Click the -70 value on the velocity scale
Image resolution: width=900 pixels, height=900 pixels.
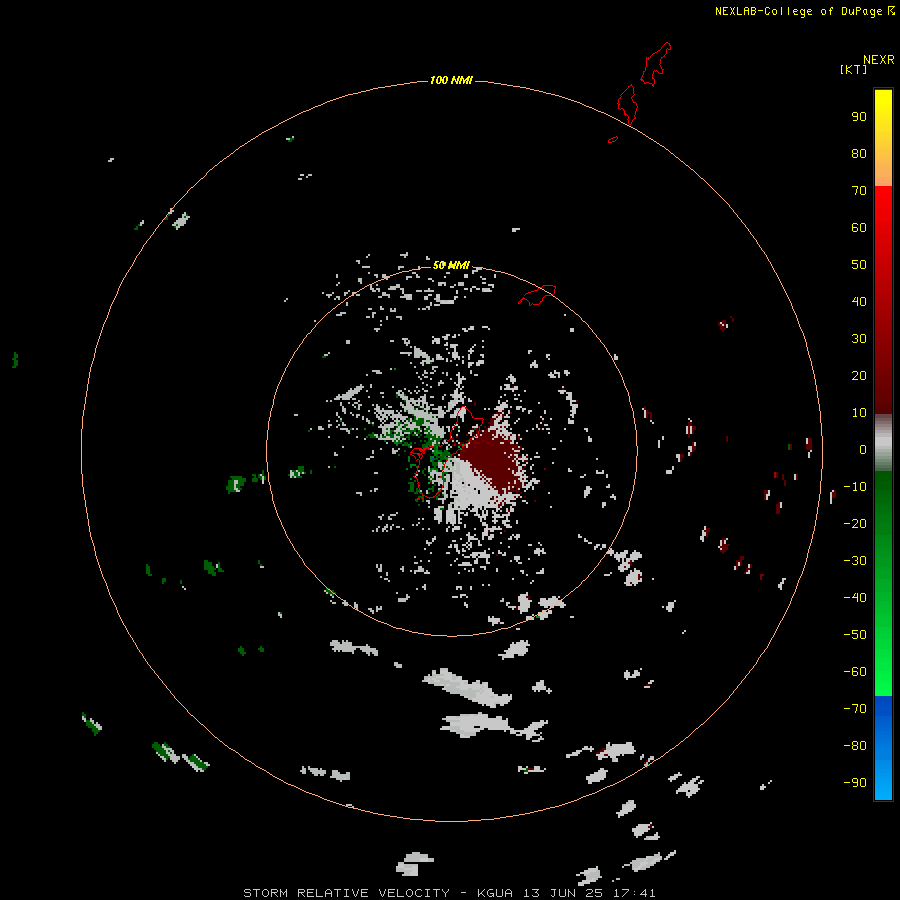[855, 708]
